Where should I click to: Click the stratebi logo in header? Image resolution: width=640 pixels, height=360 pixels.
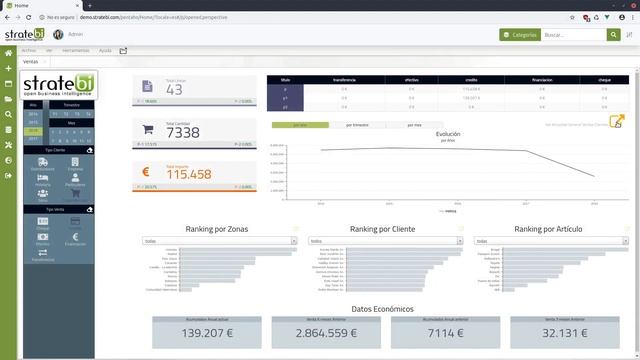(x=24, y=35)
